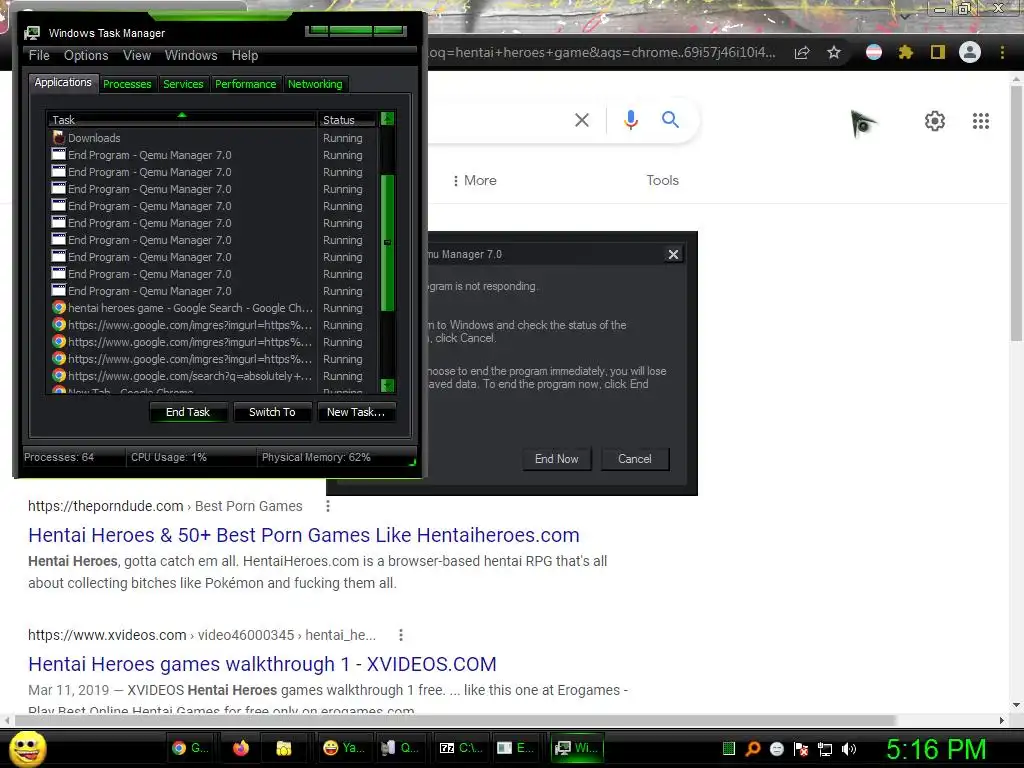Click the Chrome share page icon
1024x768 pixels.
click(x=802, y=53)
